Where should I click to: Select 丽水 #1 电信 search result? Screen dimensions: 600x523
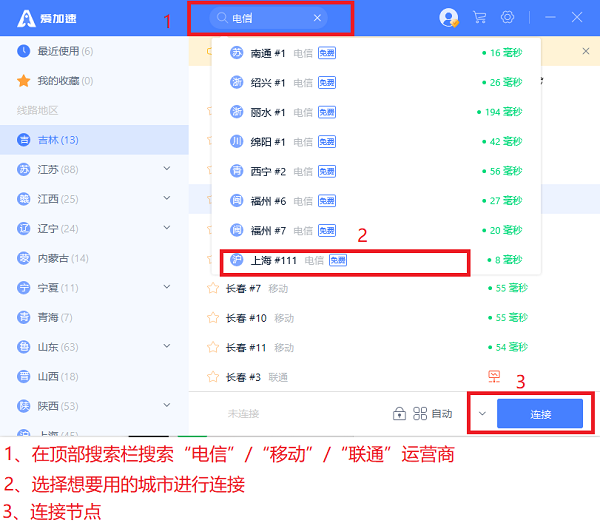click(x=376, y=112)
